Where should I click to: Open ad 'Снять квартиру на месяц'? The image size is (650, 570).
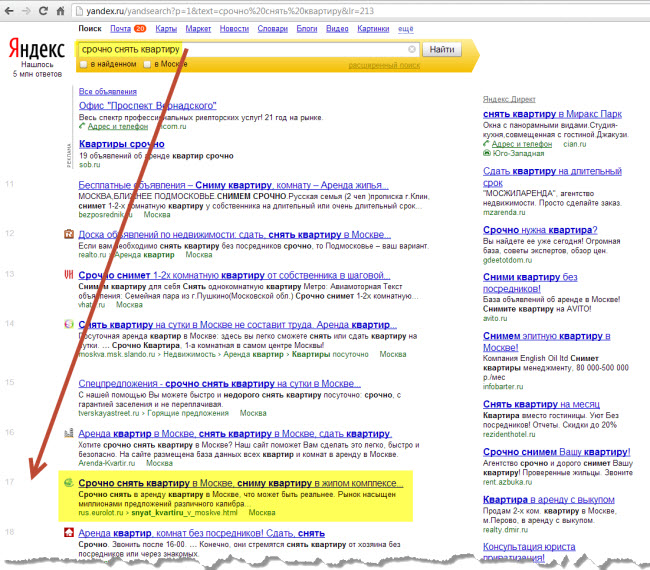(541, 404)
